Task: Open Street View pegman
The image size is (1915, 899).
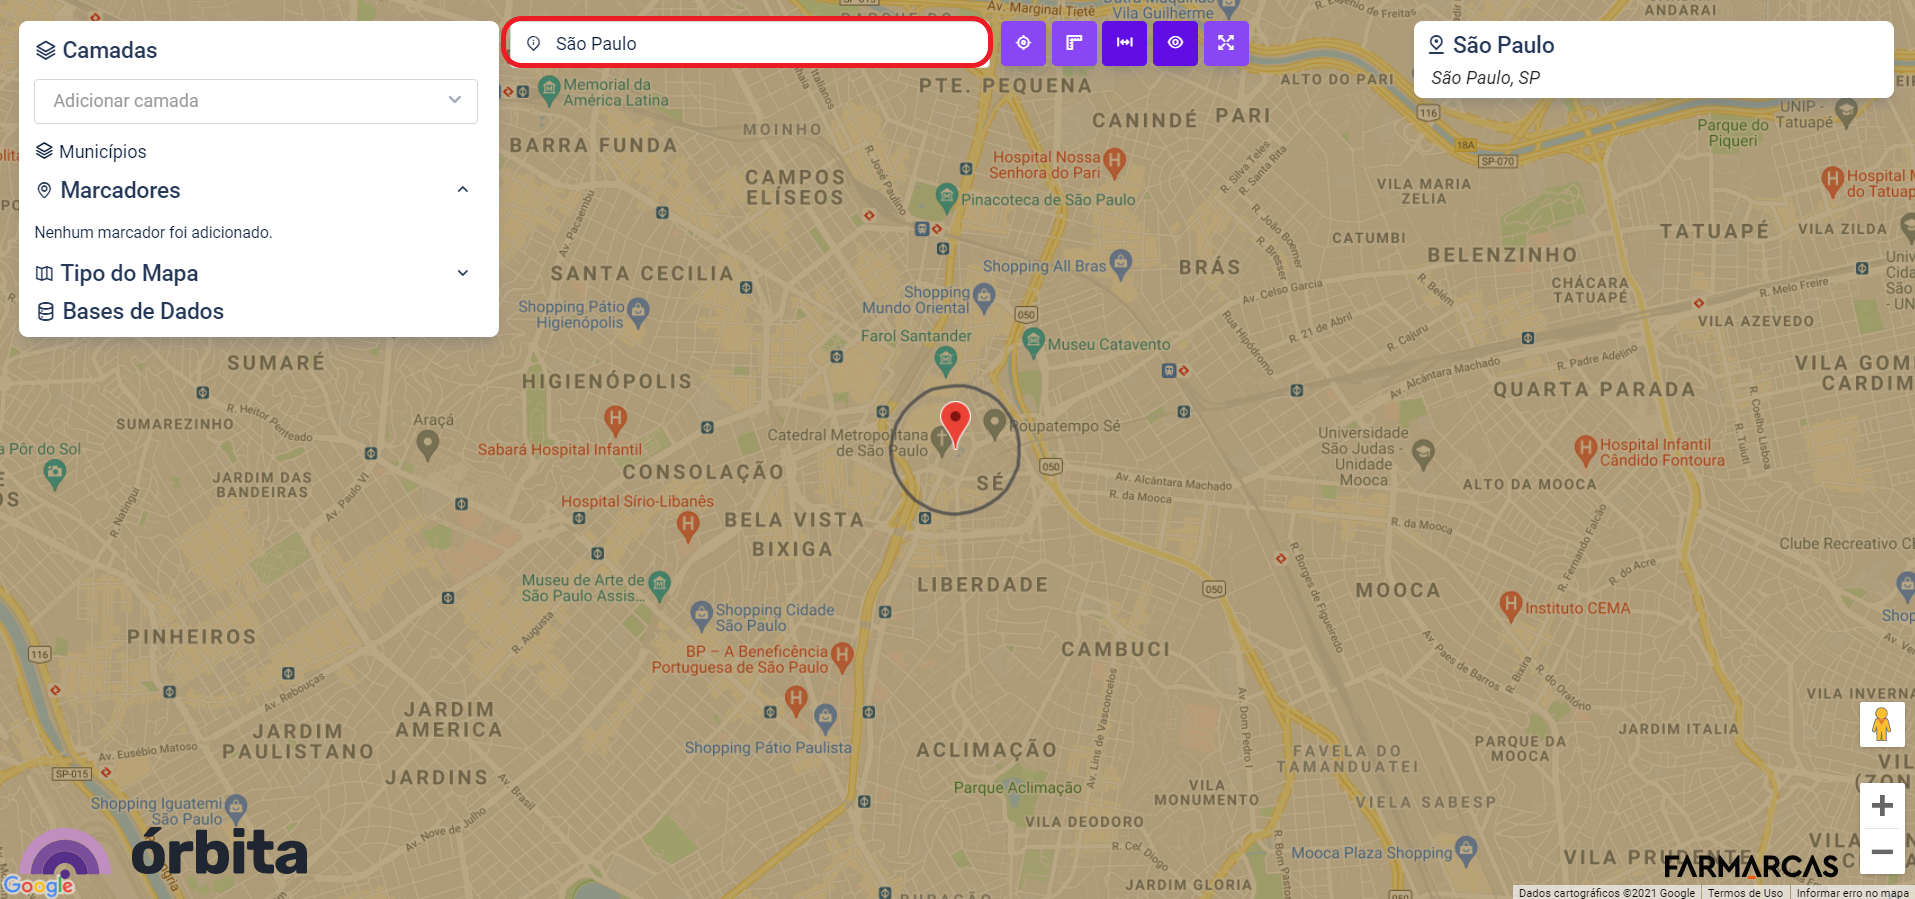Action: (1881, 724)
